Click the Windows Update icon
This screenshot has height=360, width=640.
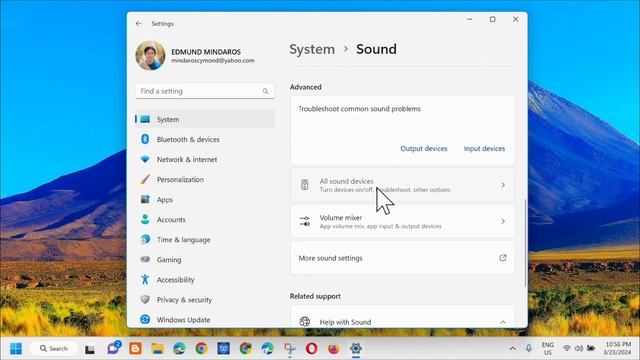point(145,319)
